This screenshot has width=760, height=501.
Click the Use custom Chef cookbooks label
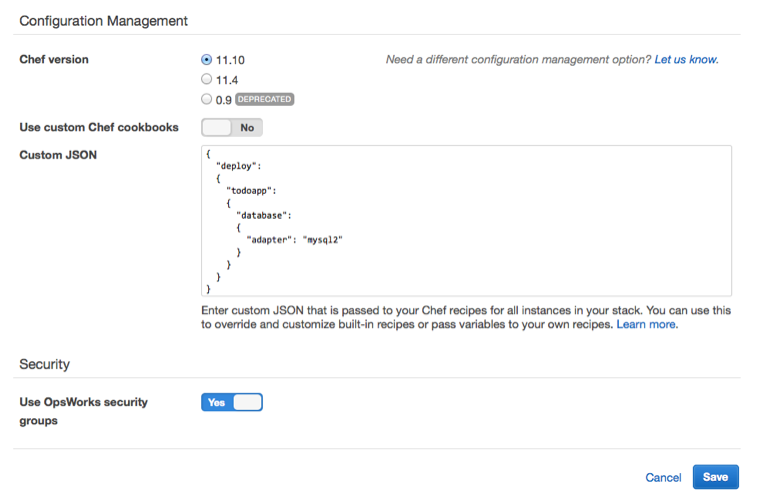pyautogui.click(x=99, y=127)
